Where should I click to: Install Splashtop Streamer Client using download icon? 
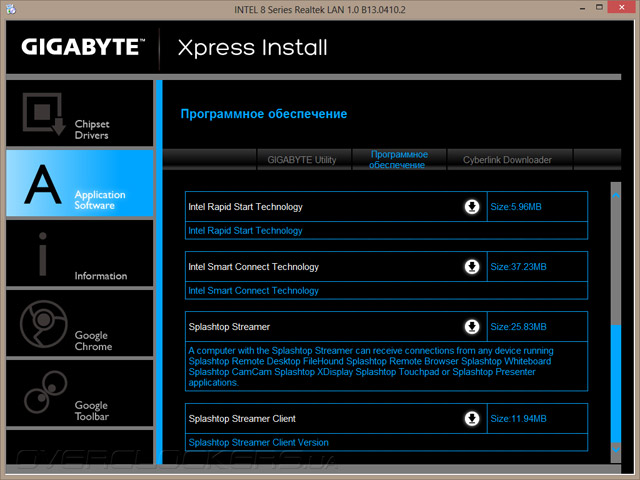click(x=472, y=418)
